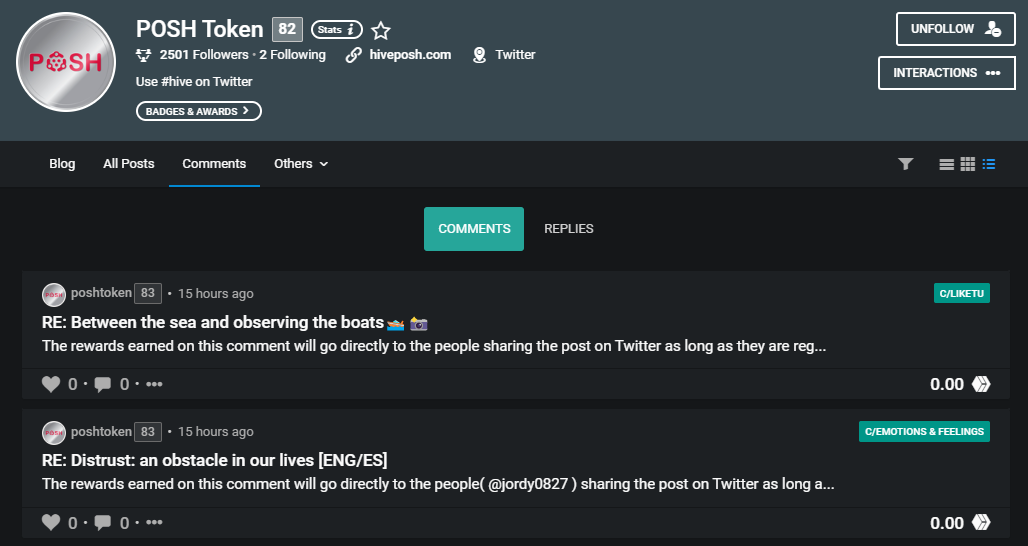Viewport: 1028px width, 546px height.
Task: Click the speech bubble icon on Distrust comment
Action: (102, 522)
